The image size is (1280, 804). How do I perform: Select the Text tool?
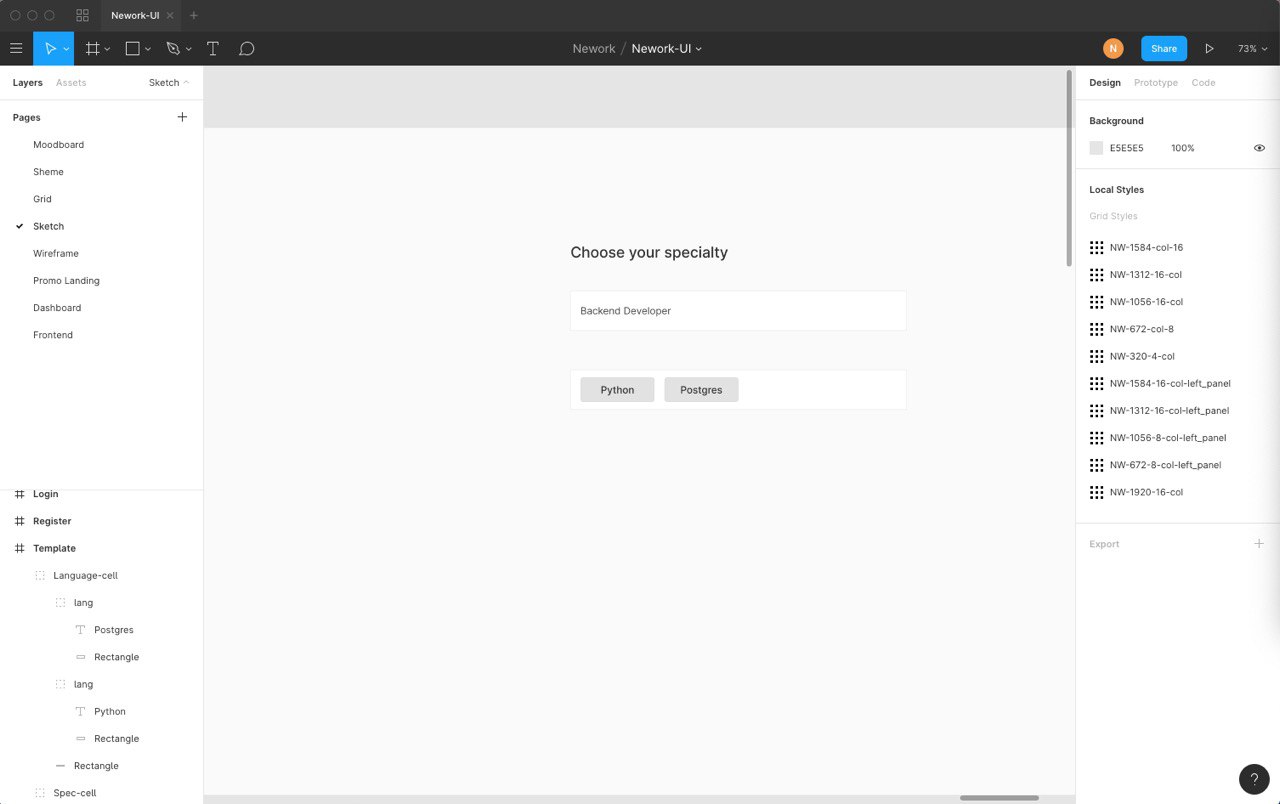click(213, 48)
